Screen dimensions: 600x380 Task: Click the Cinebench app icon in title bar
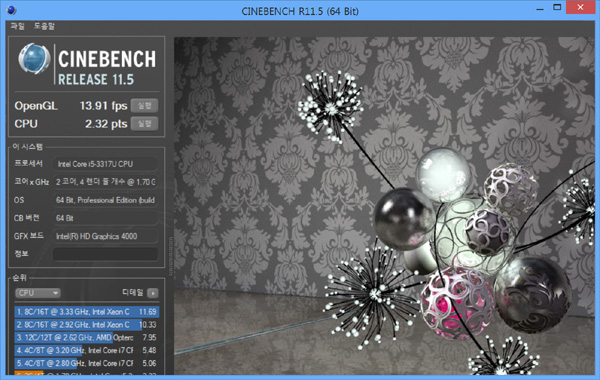[11, 10]
